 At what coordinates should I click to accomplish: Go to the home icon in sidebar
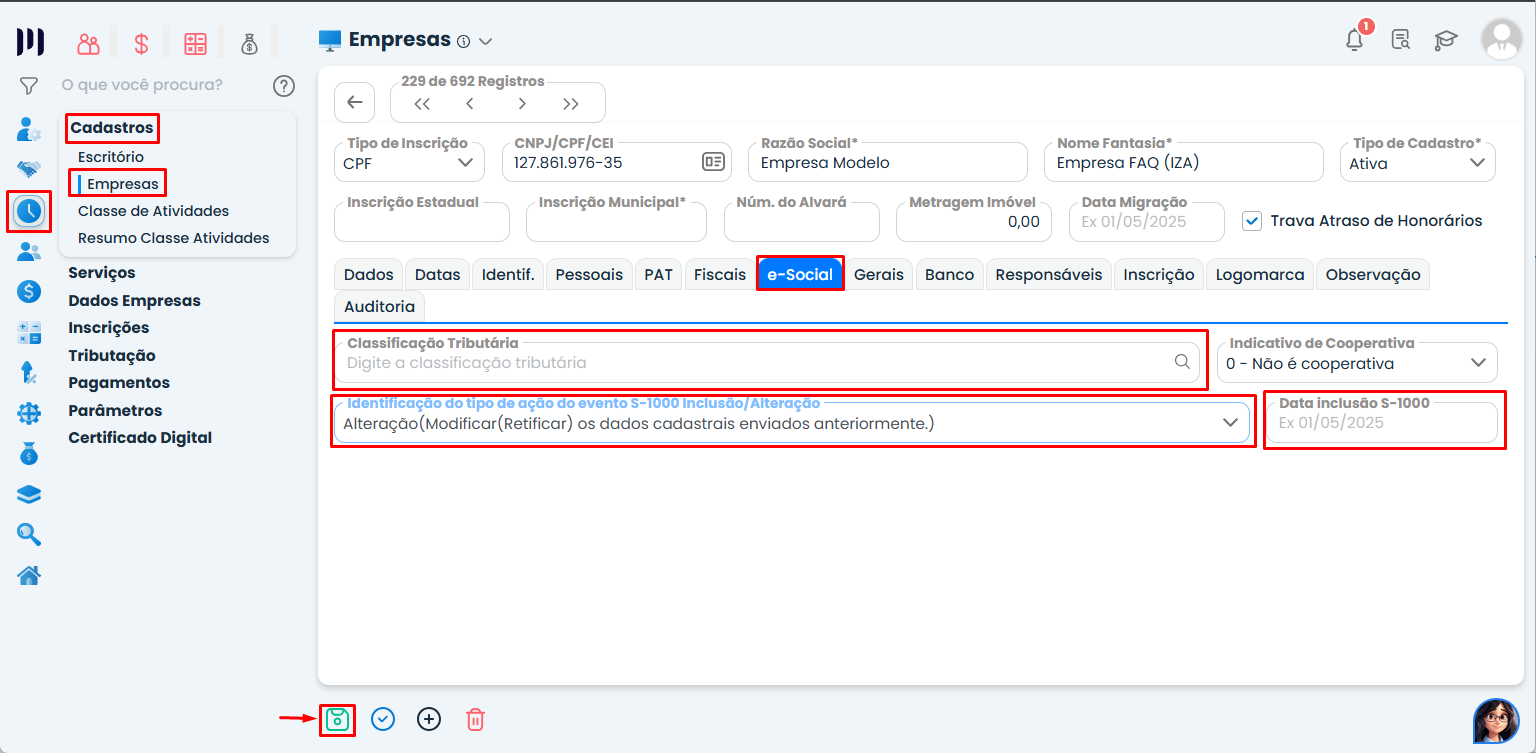point(29,575)
